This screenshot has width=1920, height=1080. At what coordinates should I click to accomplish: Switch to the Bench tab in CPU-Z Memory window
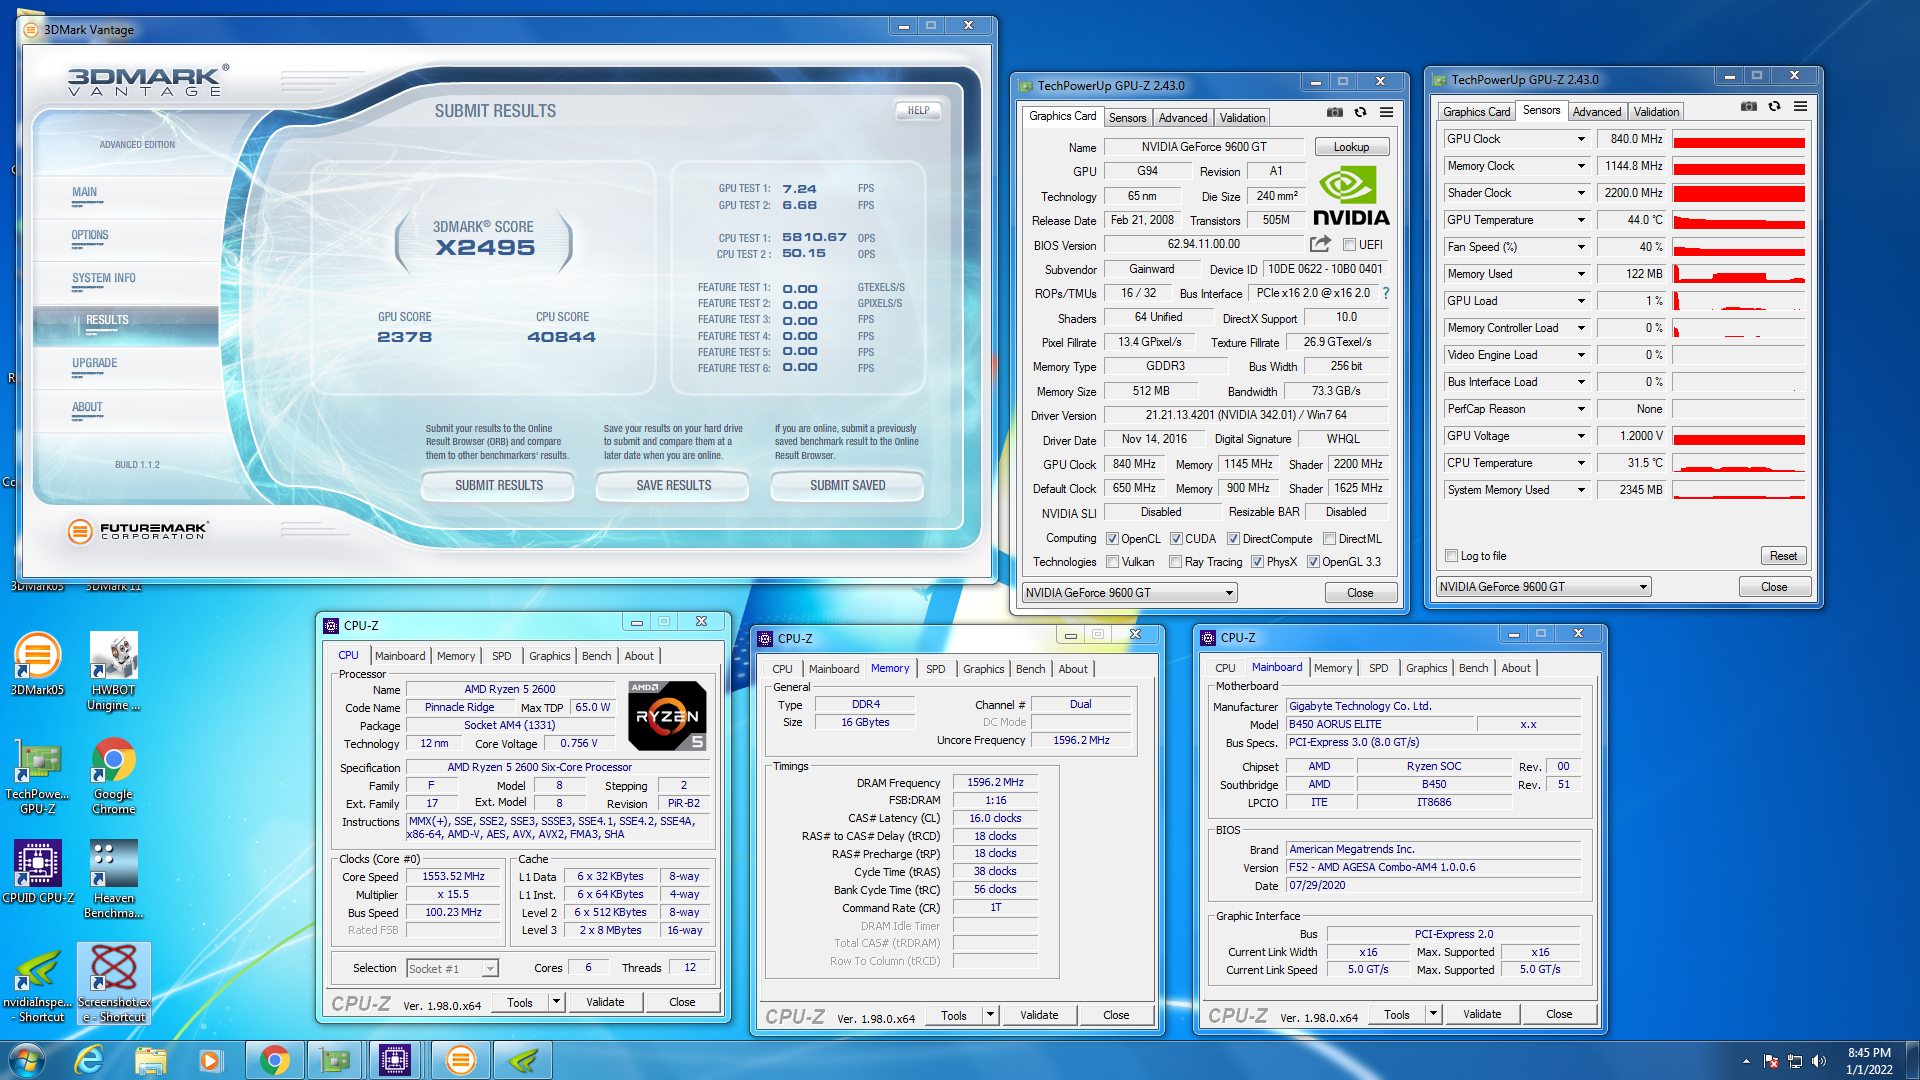tap(1030, 669)
